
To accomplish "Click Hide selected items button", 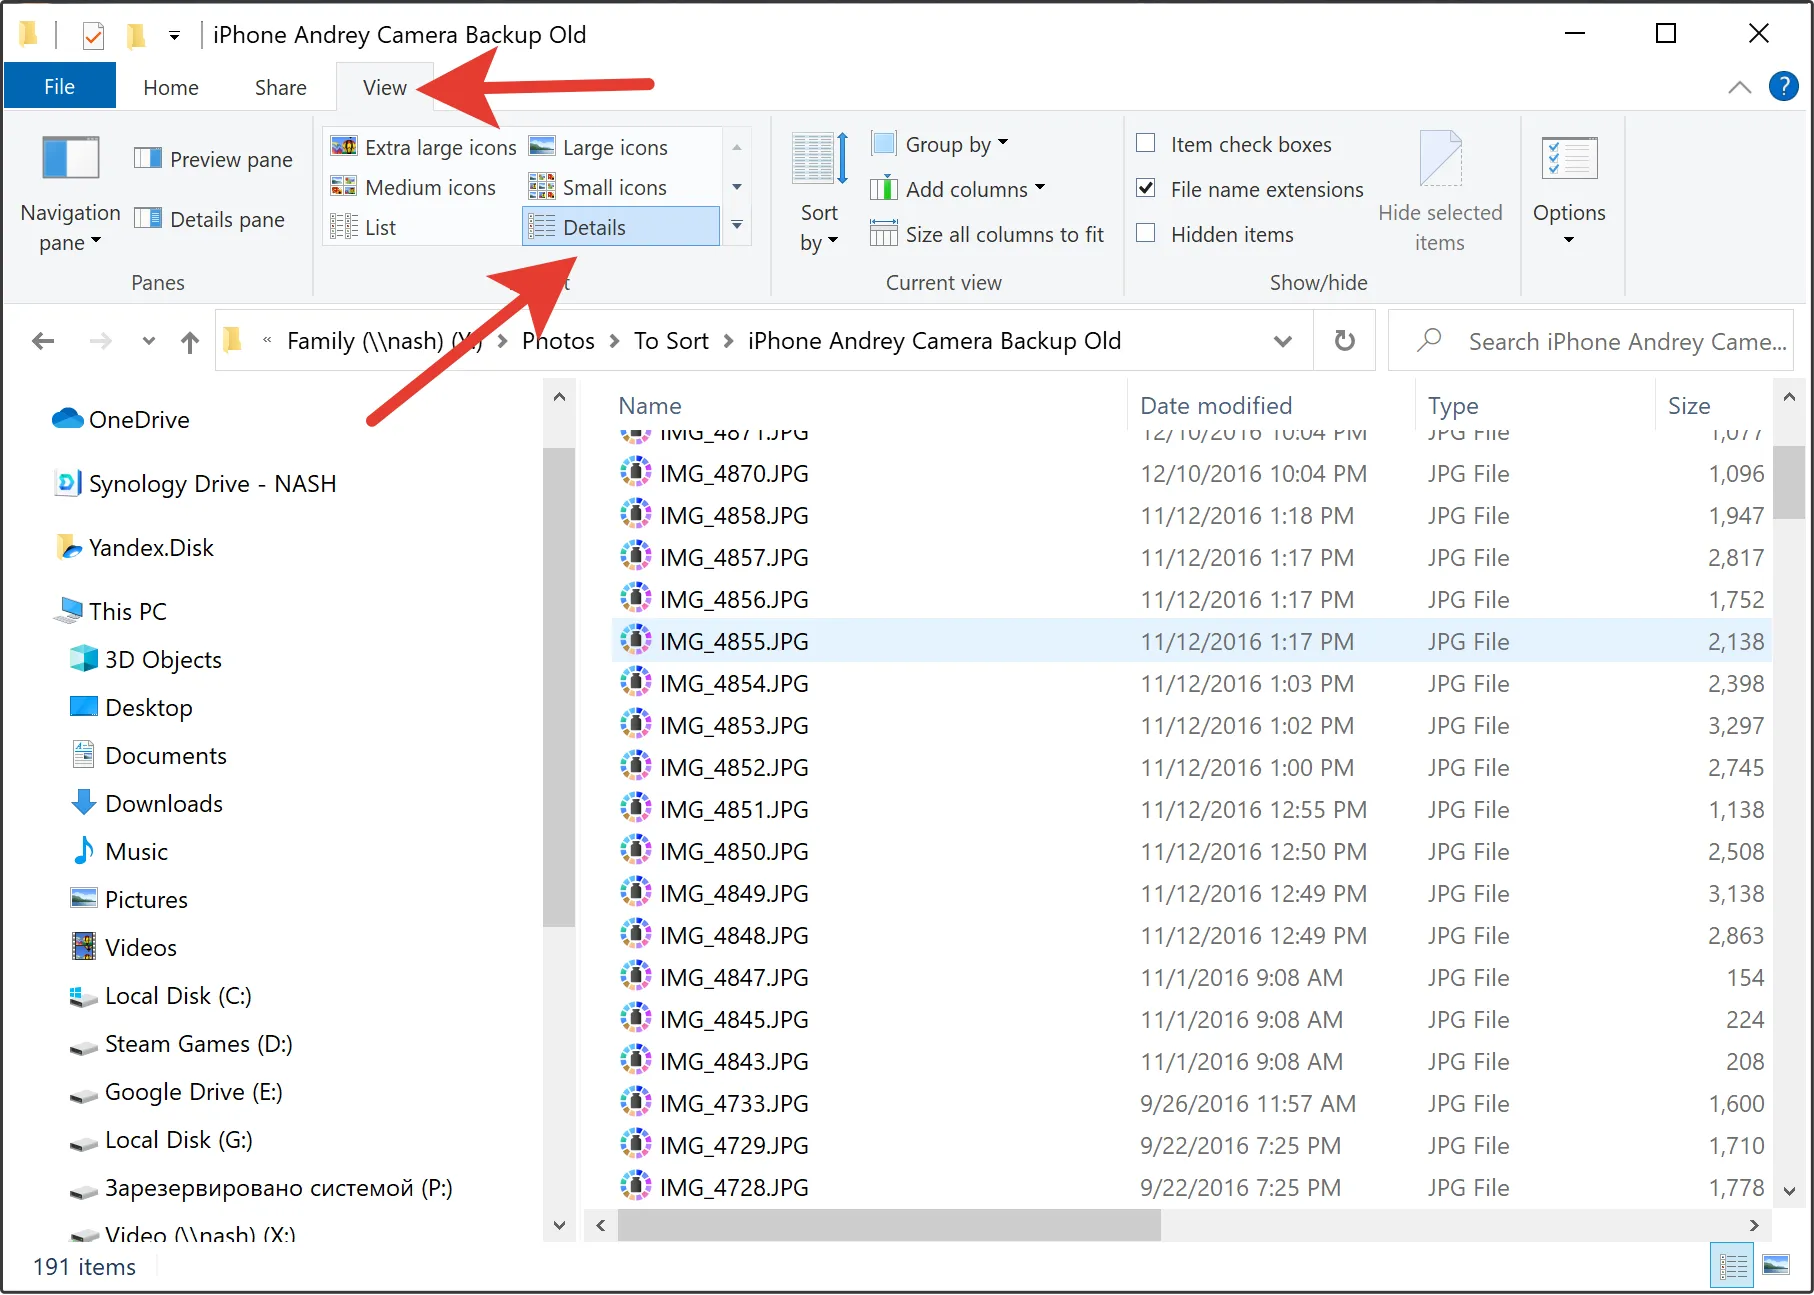I will click(x=1440, y=194).
